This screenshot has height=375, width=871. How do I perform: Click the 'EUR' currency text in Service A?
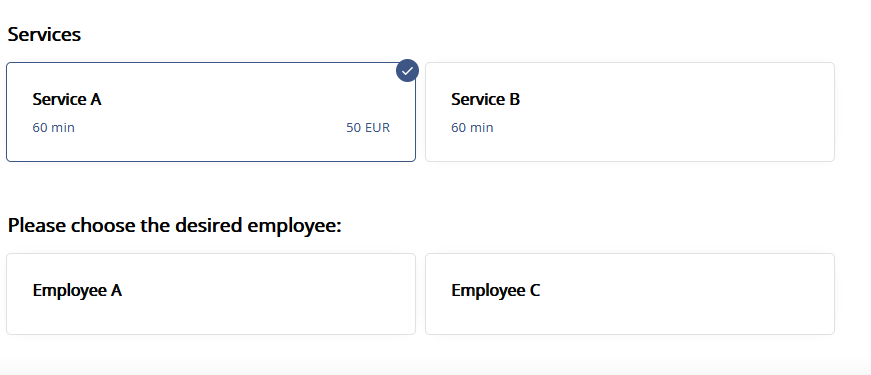tap(377, 128)
